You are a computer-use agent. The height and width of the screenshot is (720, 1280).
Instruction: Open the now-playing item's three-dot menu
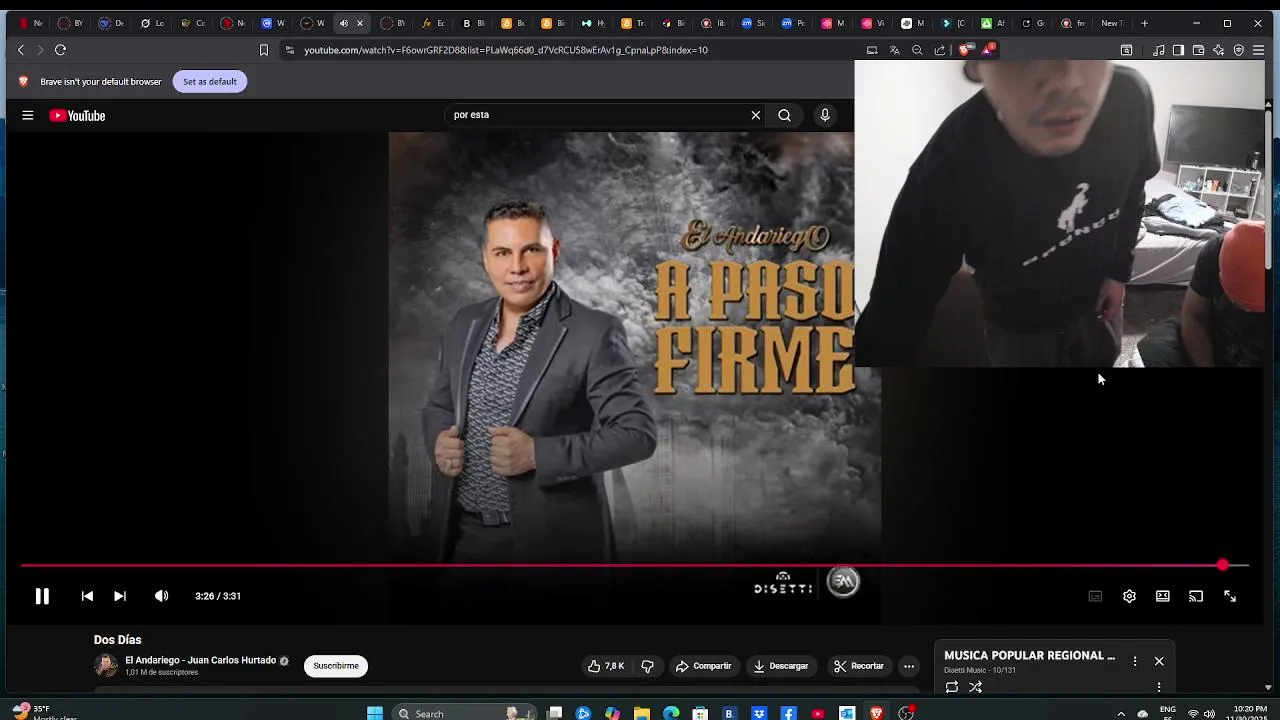[x=1159, y=687]
